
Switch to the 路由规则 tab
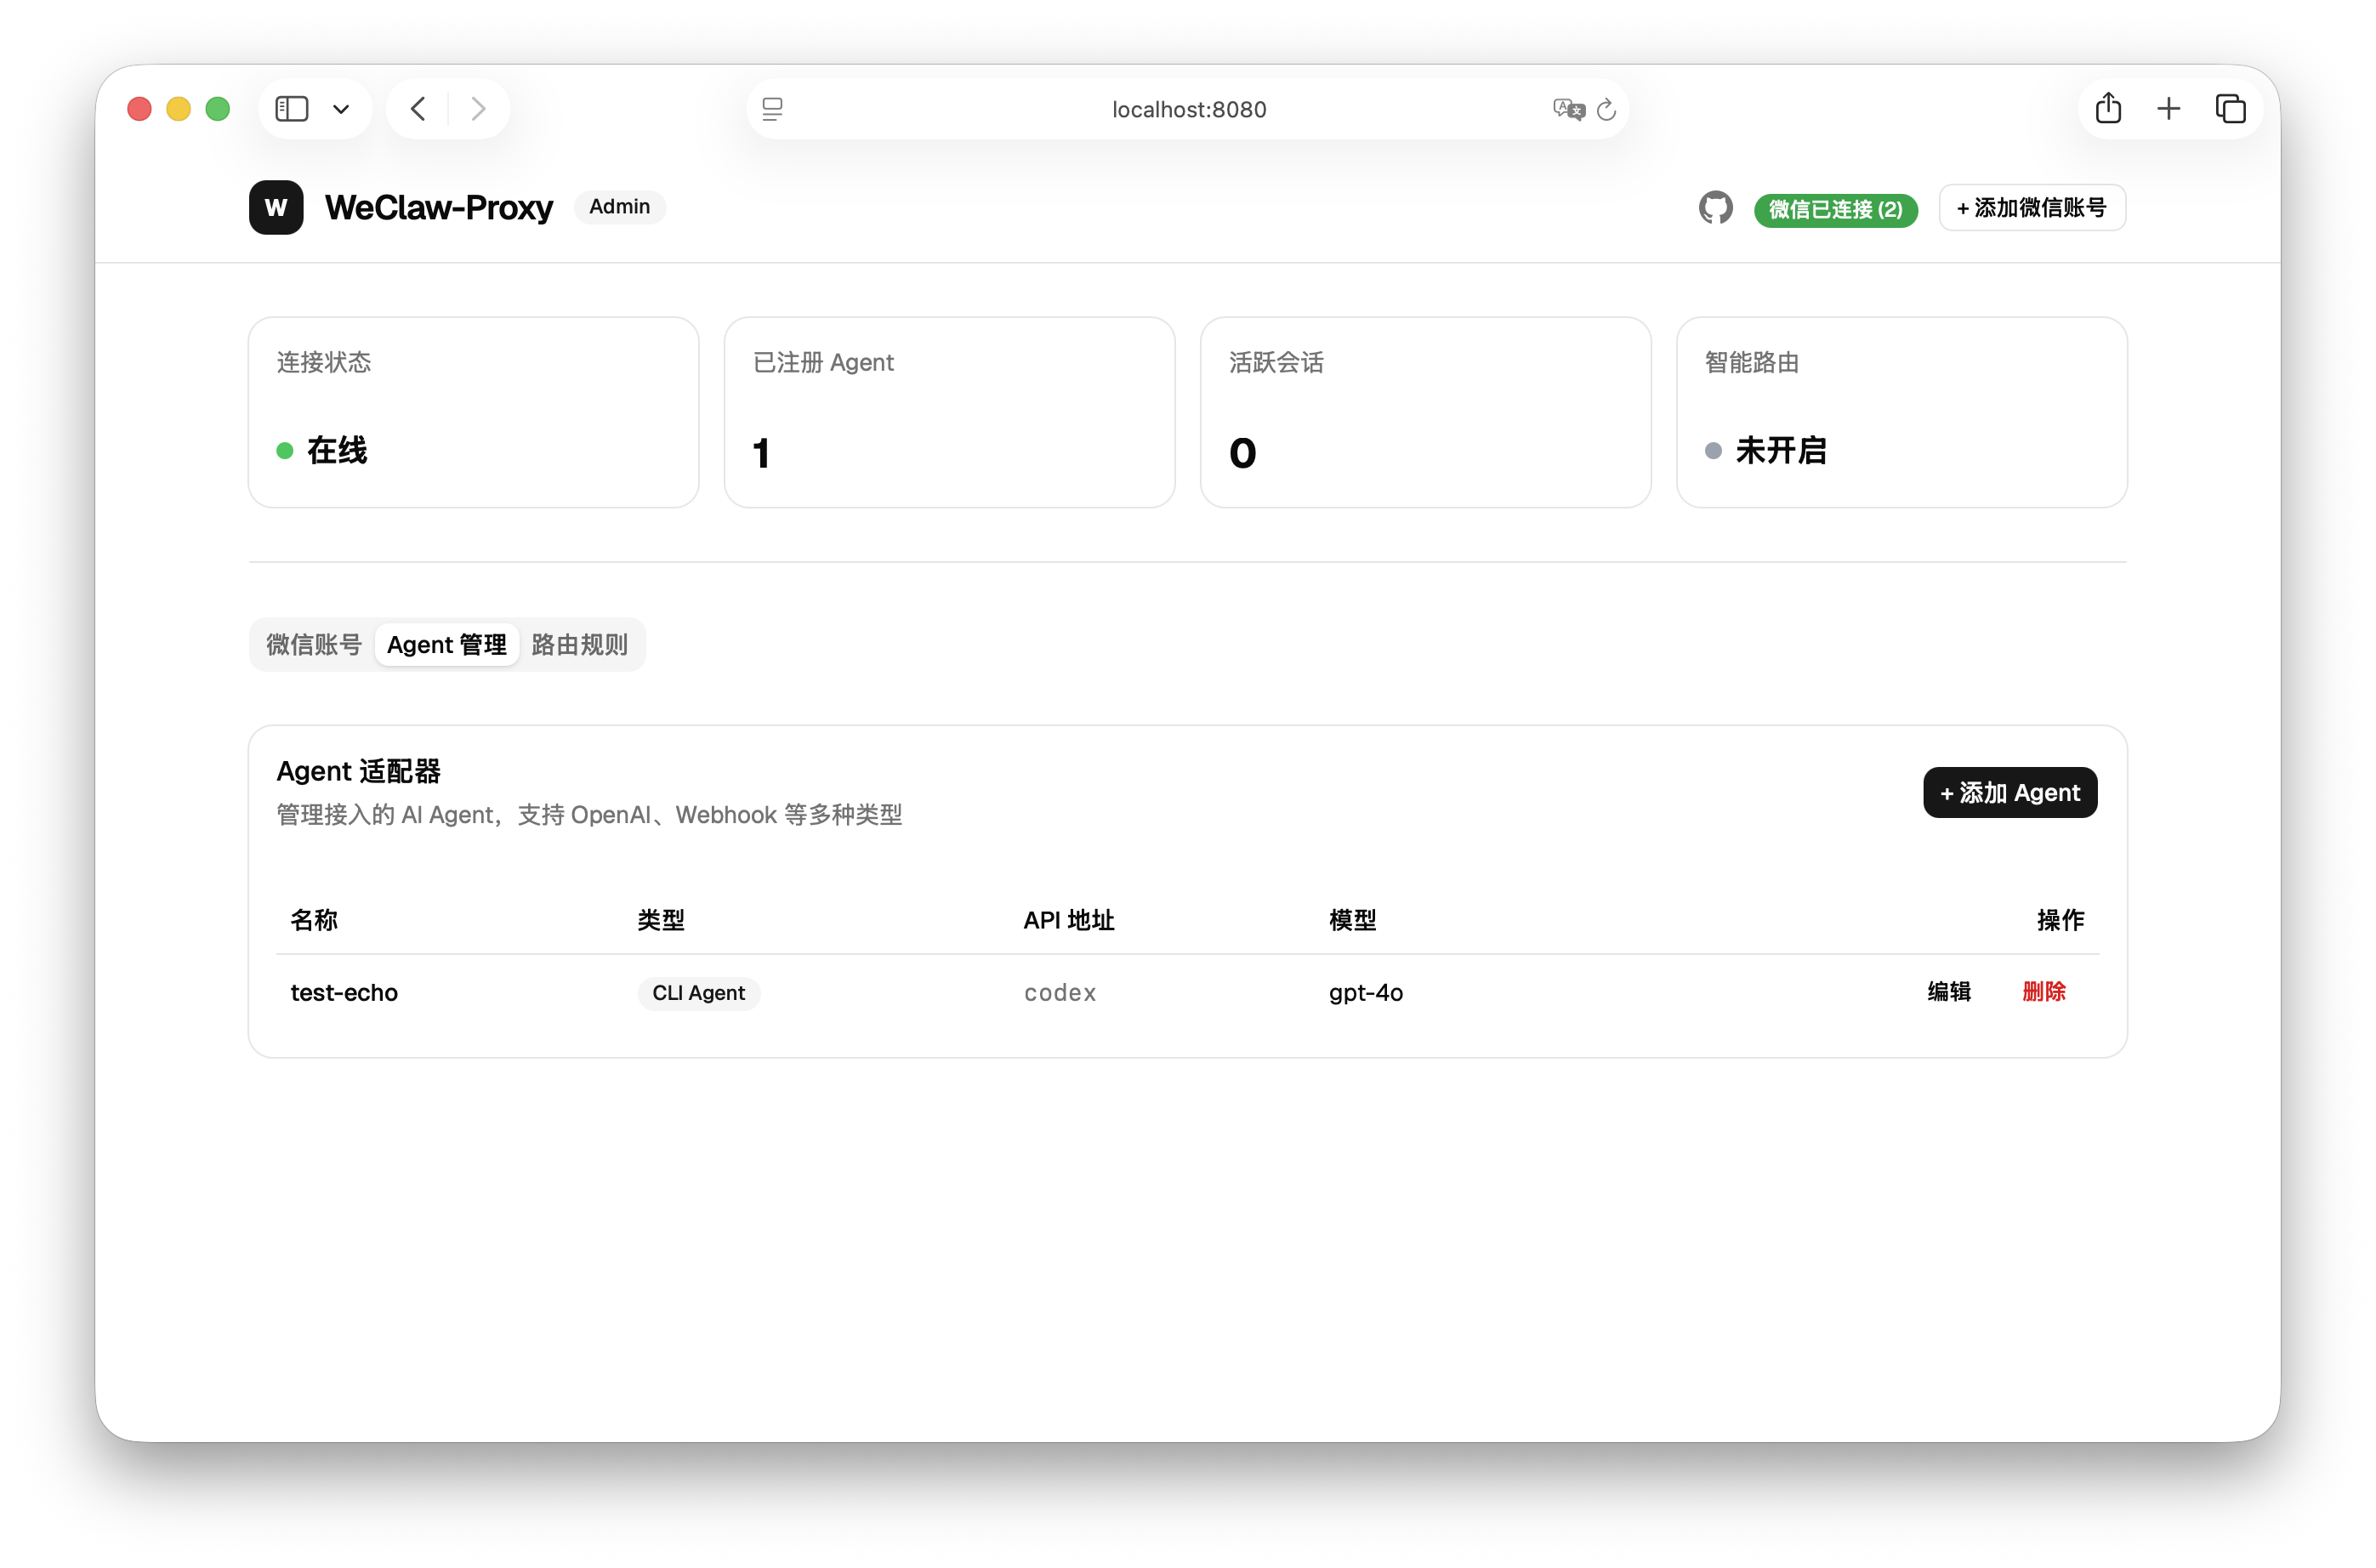580,645
